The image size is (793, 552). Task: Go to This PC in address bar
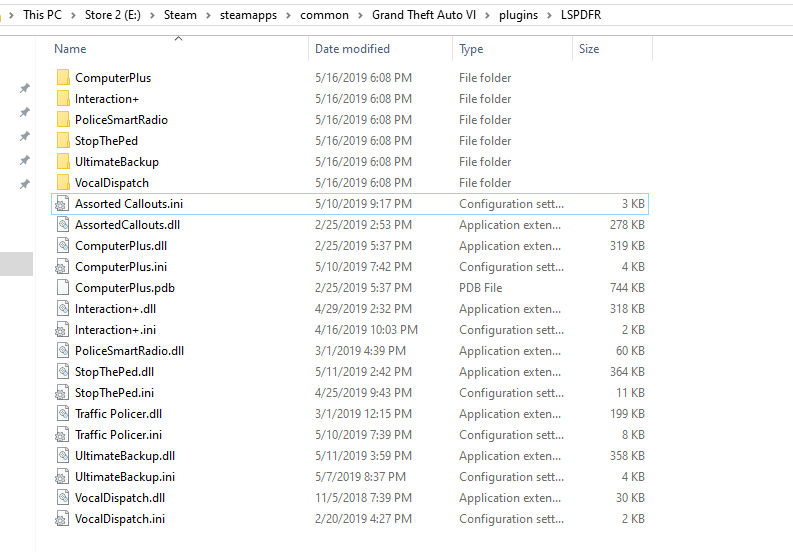click(42, 15)
